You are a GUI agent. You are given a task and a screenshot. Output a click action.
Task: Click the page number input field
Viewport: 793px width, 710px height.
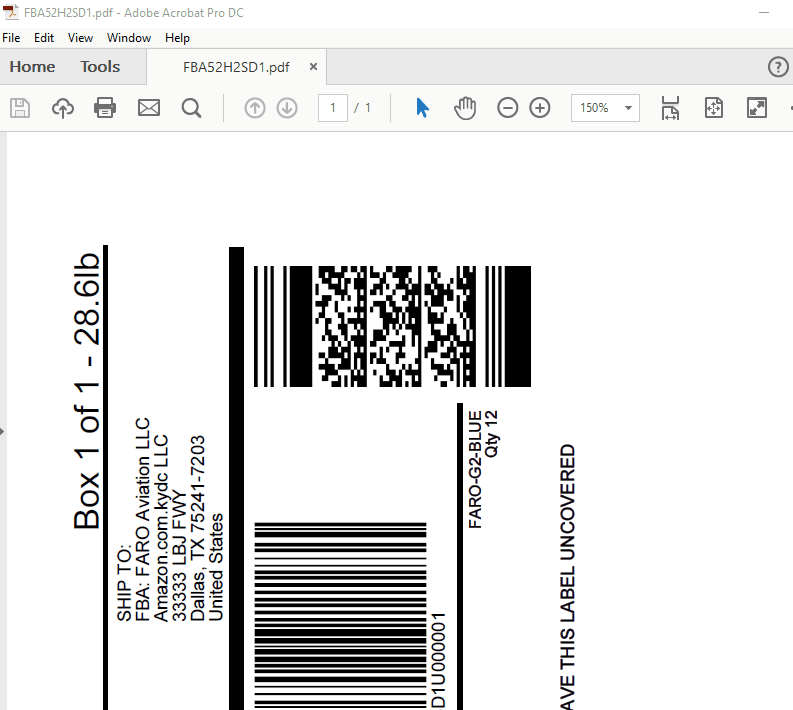click(x=333, y=108)
